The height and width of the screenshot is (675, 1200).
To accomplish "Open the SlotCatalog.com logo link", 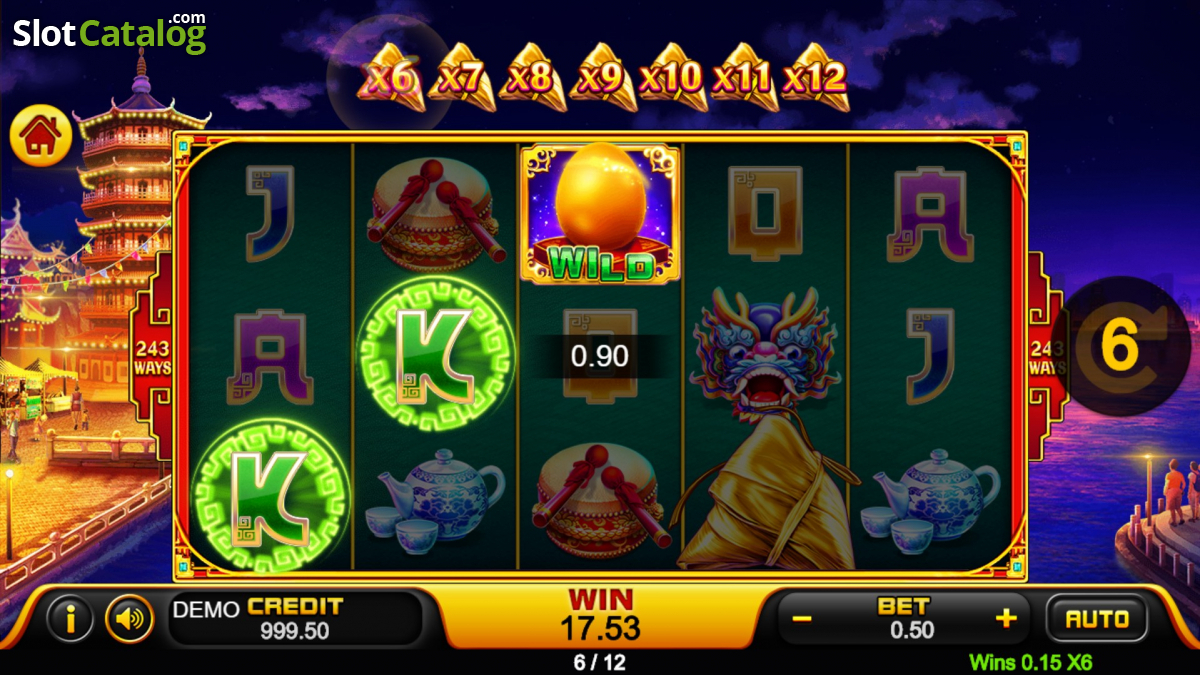I will pyautogui.click(x=109, y=33).
